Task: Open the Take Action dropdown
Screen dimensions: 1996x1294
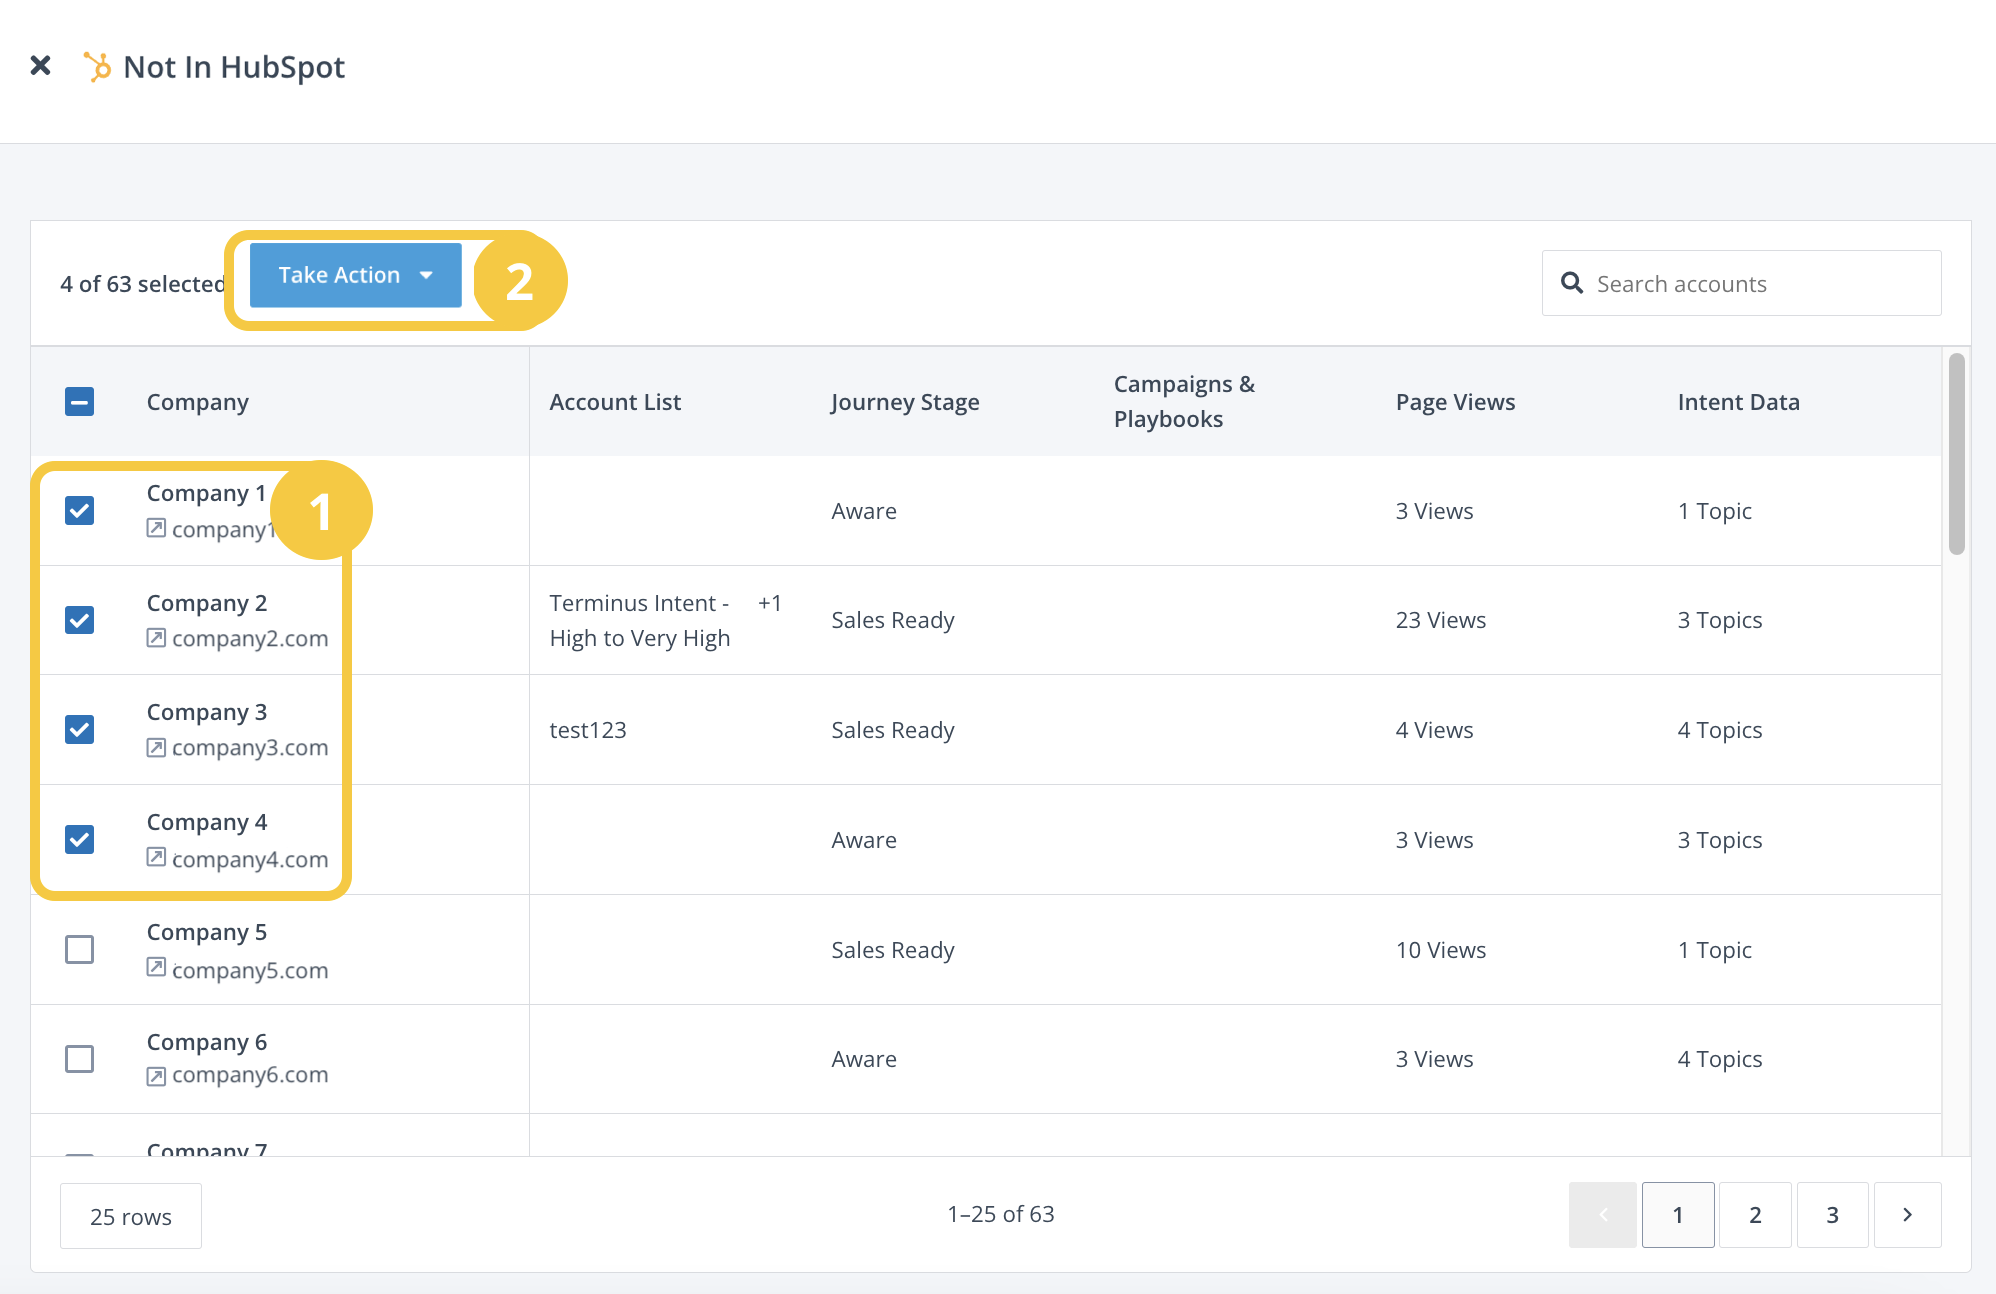Action: pos(355,275)
